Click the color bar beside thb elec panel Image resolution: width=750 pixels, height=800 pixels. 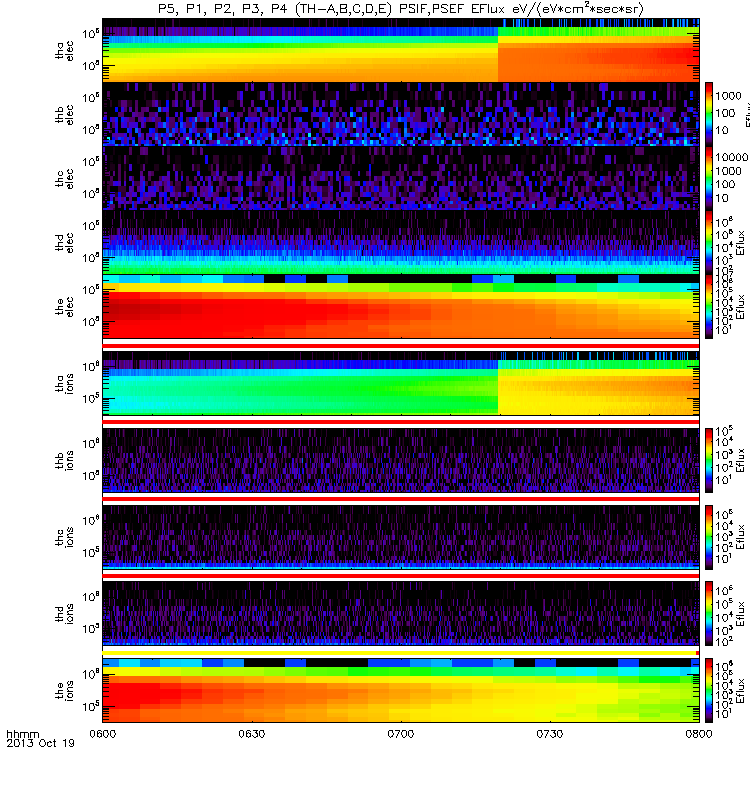[709, 114]
